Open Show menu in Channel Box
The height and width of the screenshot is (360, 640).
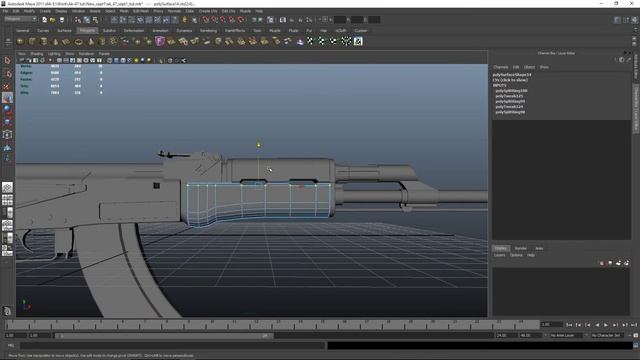coord(544,67)
